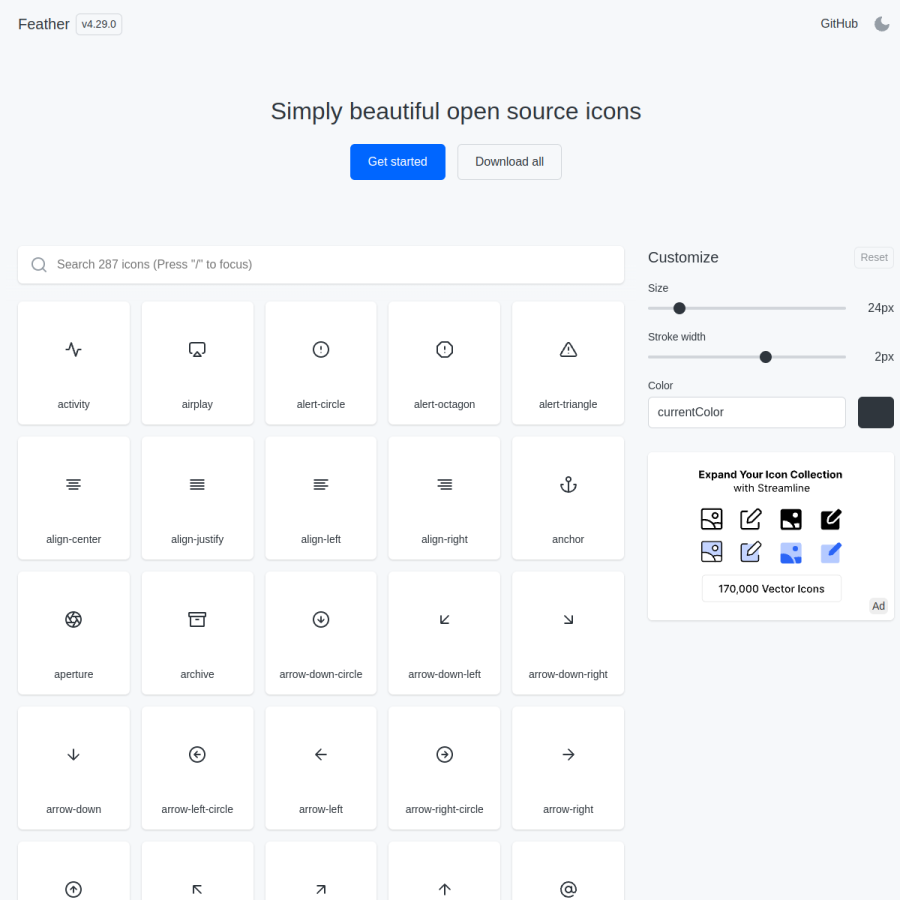Pick the alert-triangle icon

point(568,363)
